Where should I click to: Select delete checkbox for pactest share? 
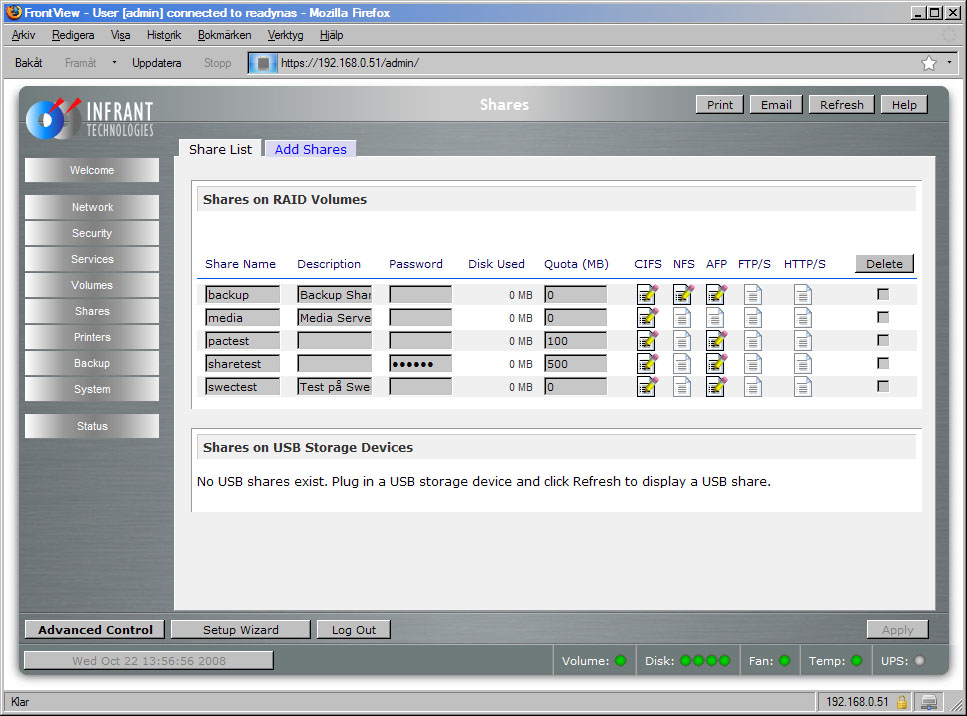[x=883, y=340]
